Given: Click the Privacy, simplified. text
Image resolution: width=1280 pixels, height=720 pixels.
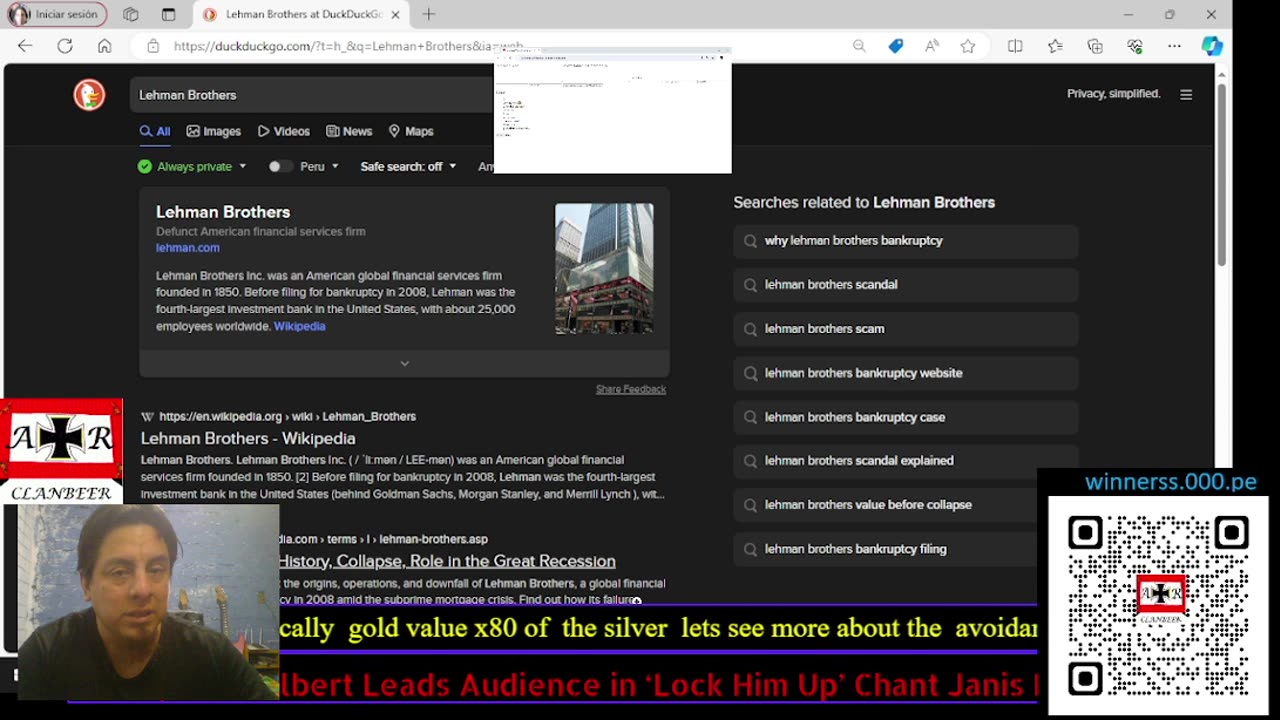Looking at the screenshot, I should click(1114, 94).
